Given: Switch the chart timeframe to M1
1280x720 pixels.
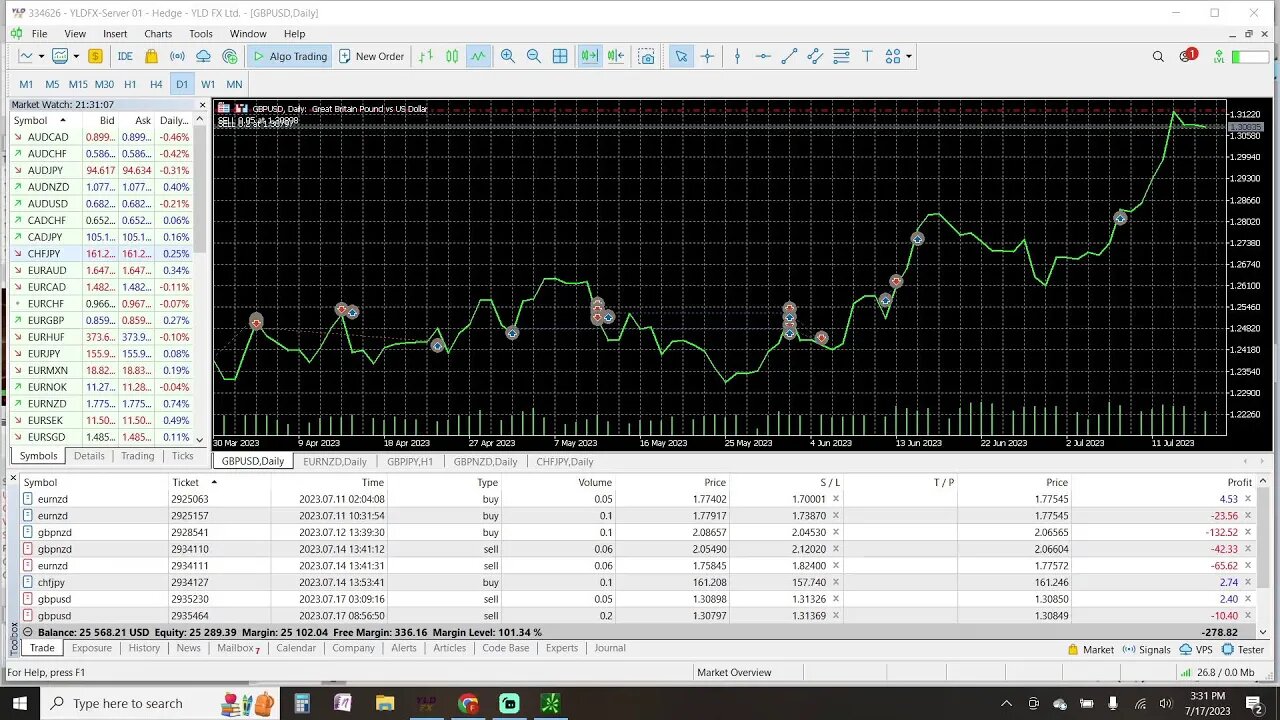Looking at the screenshot, I should click(x=26, y=85).
